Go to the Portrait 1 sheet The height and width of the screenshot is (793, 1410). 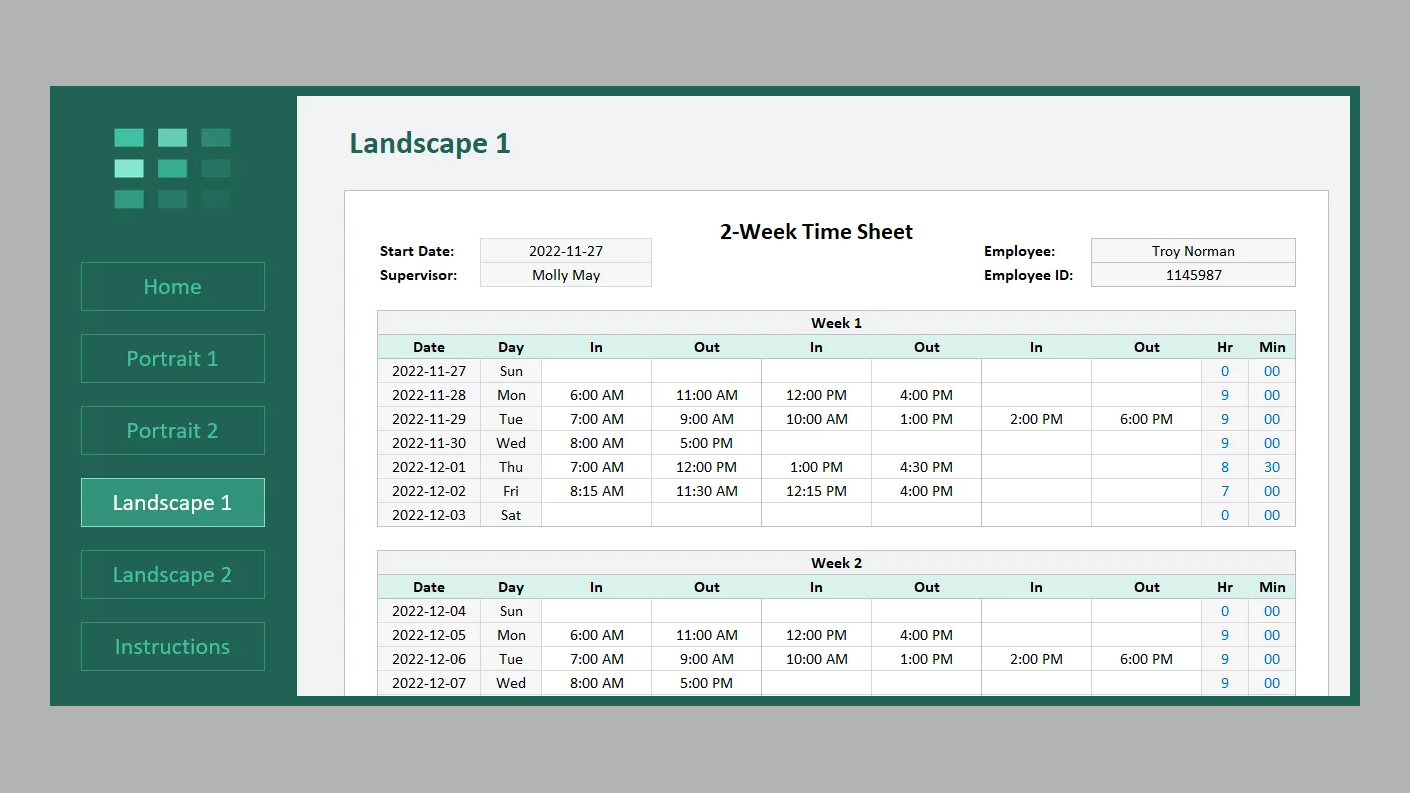tap(172, 359)
